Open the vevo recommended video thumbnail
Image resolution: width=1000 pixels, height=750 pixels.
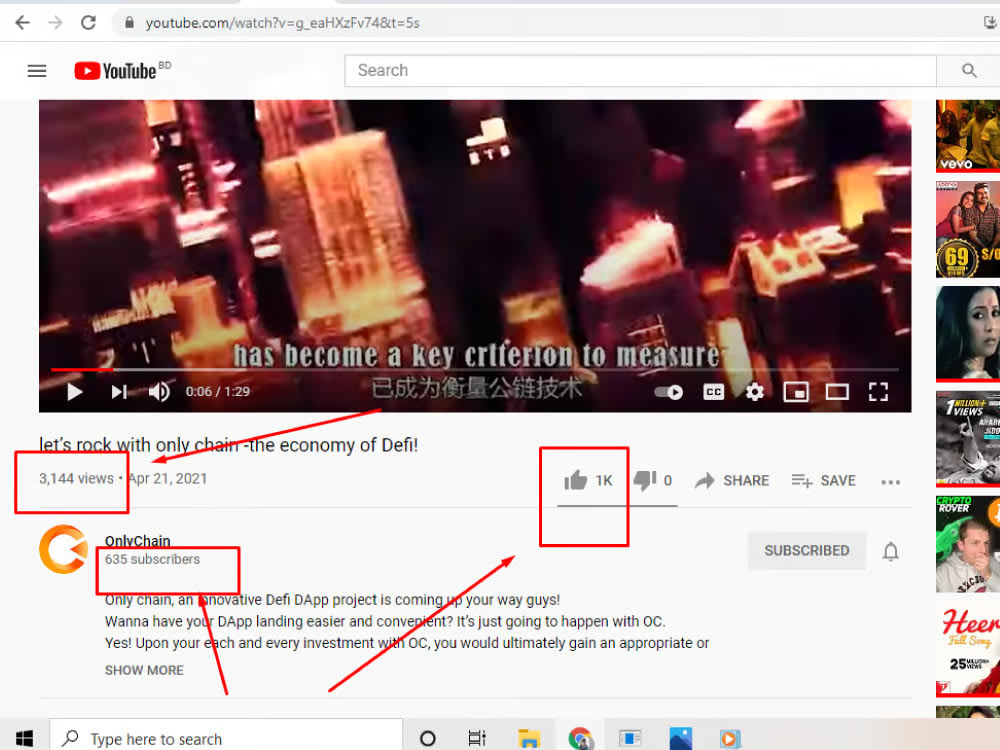(x=967, y=136)
